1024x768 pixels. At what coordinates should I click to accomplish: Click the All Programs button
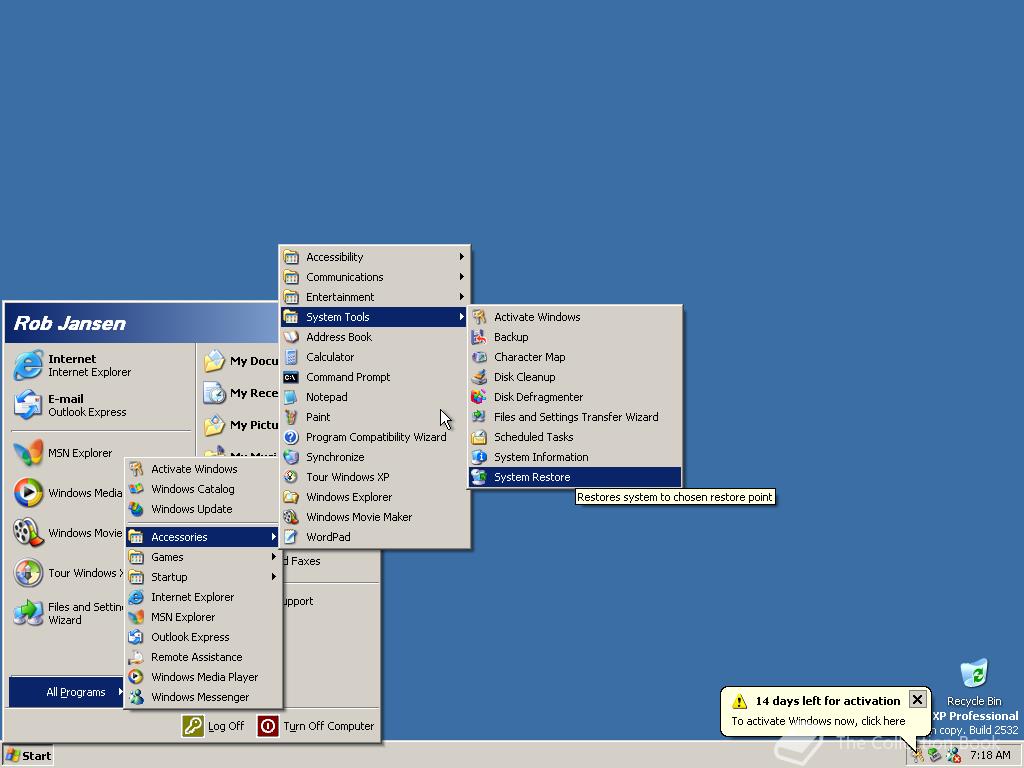point(67,692)
